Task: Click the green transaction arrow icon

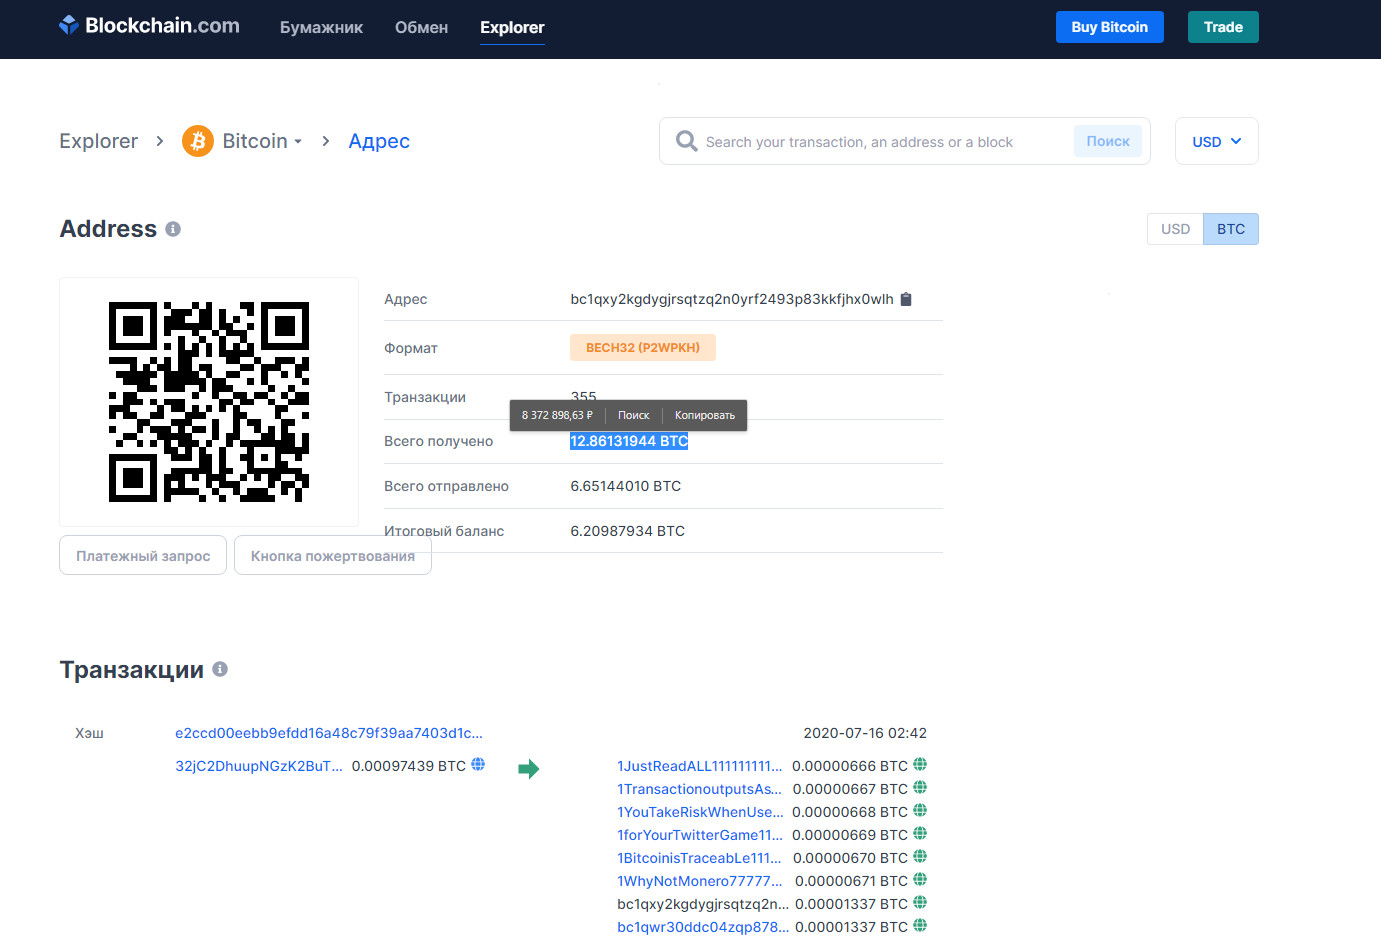Action: (529, 768)
